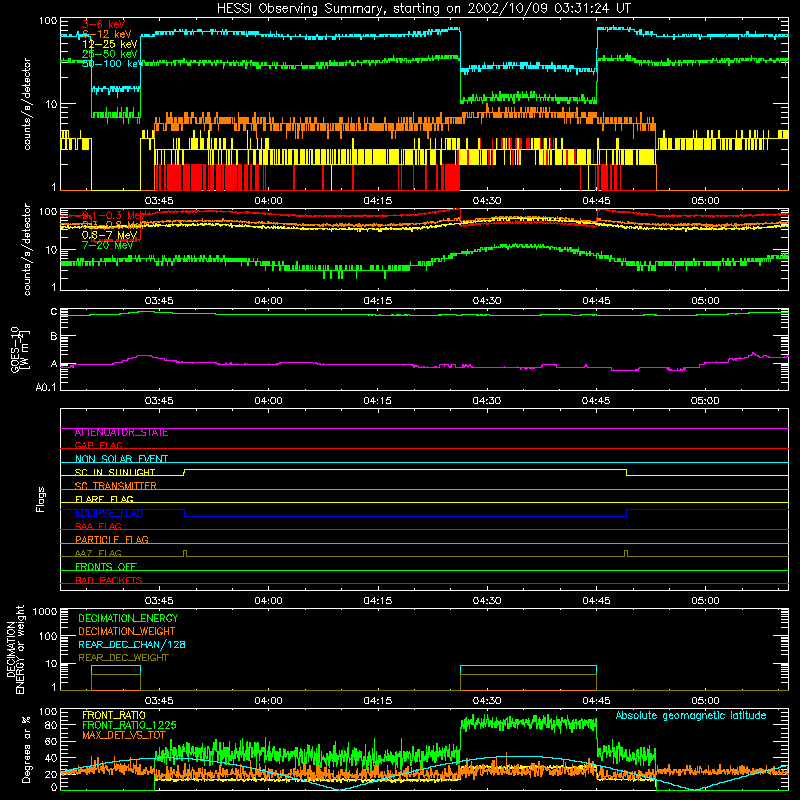Click the "A0.1" tick label on GOES axis
This screenshot has height=800, width=800.
(46, 387)
